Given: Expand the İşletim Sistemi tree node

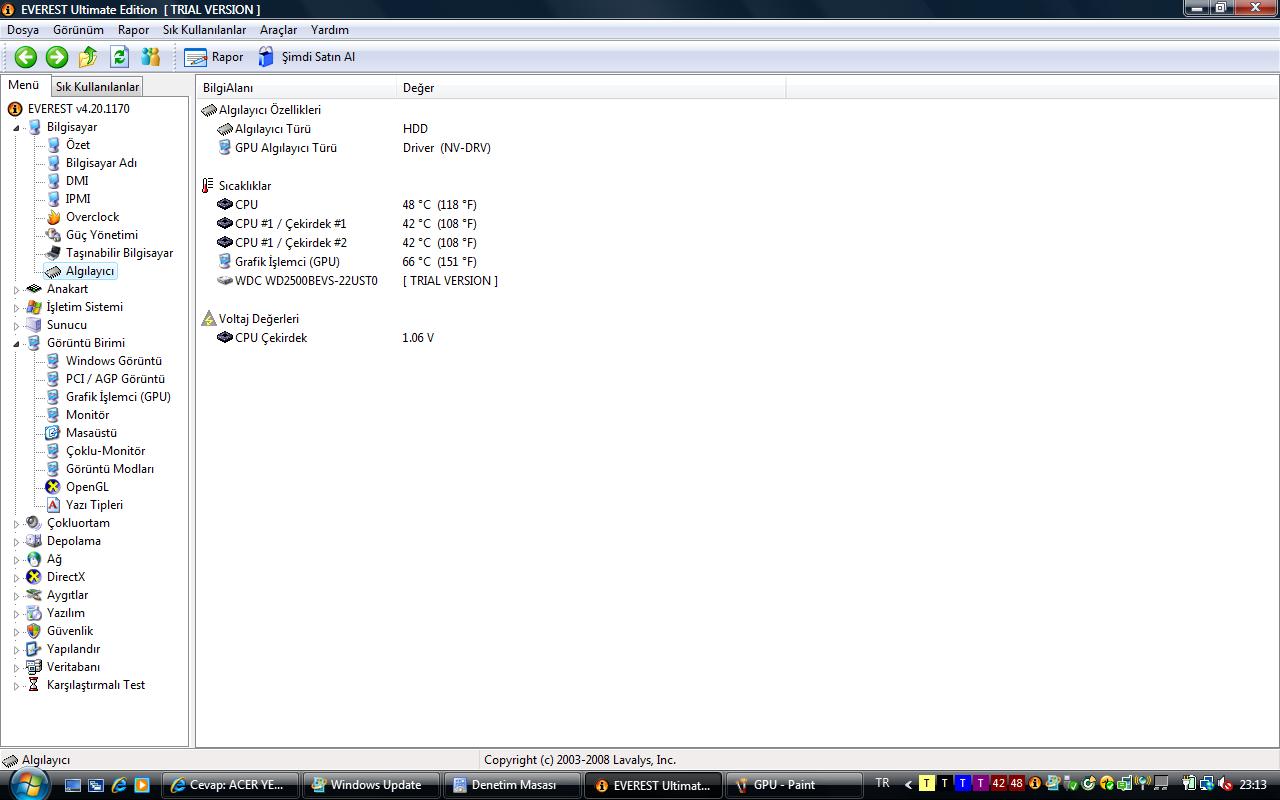Looking at the screenshot, I should click(16, 308).
